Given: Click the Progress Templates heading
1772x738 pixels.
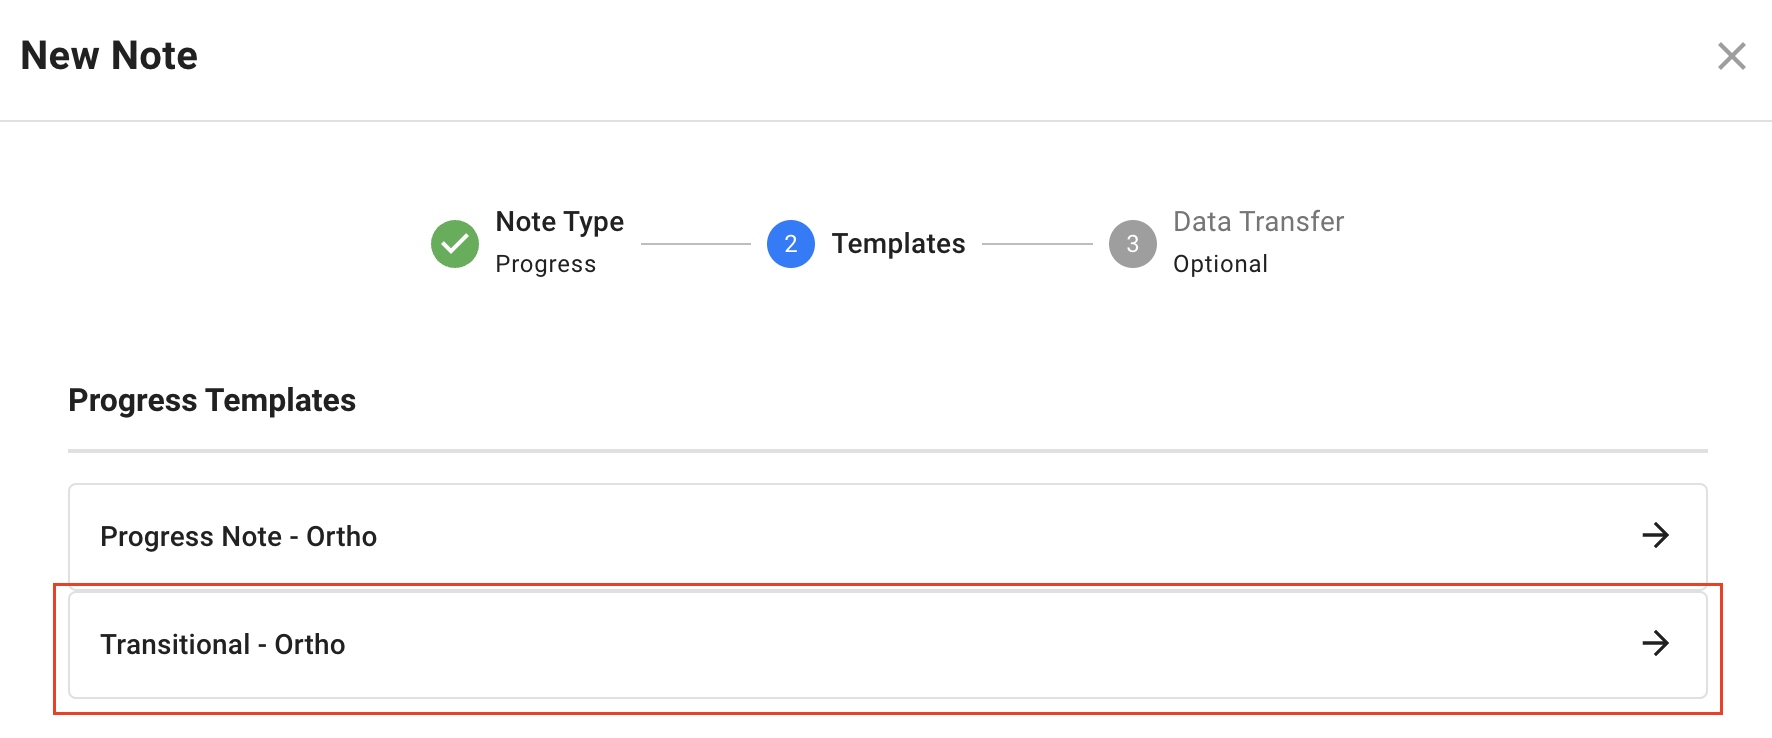Looking at the screenshot, I should [x=212, y=400].
